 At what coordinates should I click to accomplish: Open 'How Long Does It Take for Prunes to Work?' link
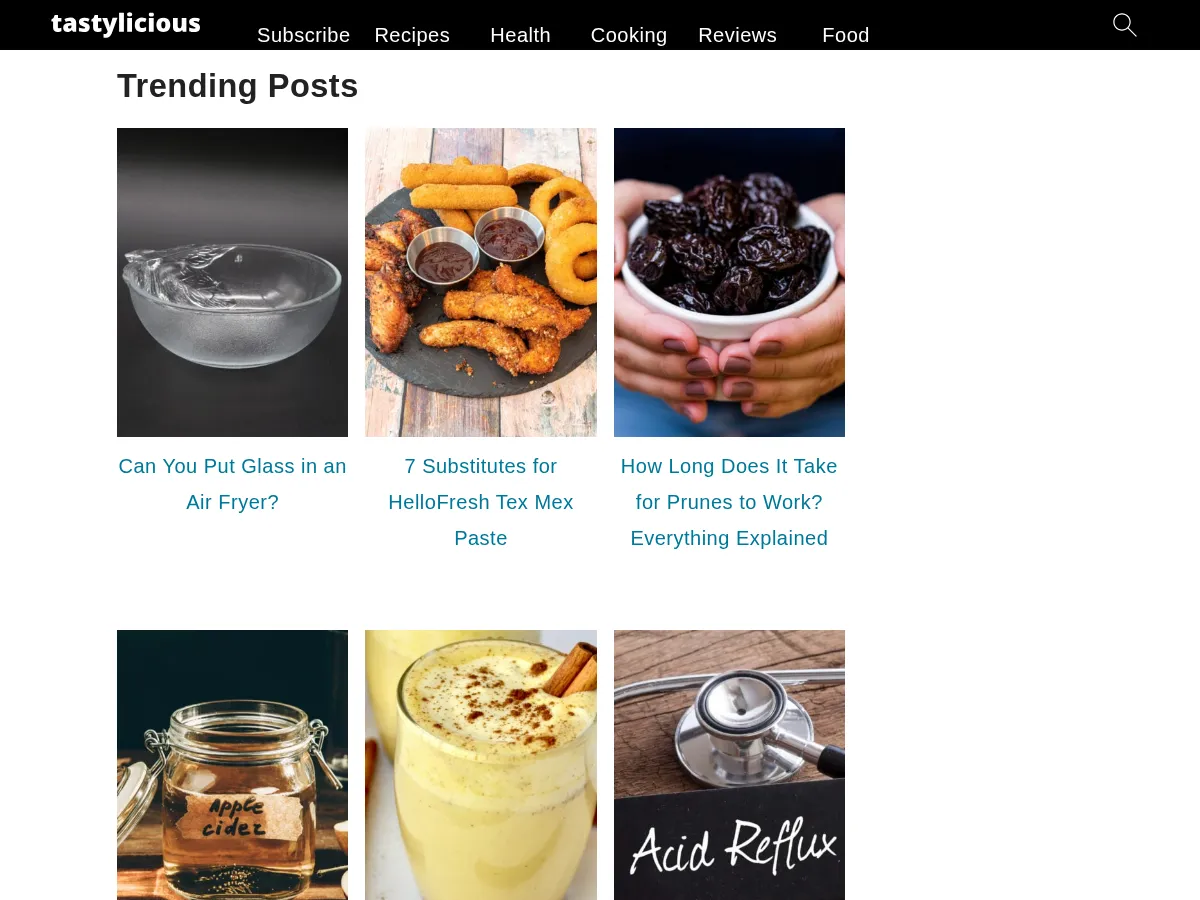click(x=729, y=484)
